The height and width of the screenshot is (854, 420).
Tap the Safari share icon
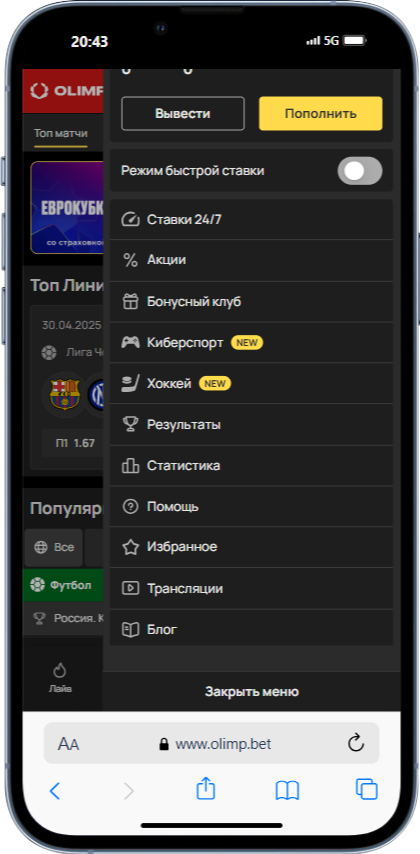[x=206, y=789]
